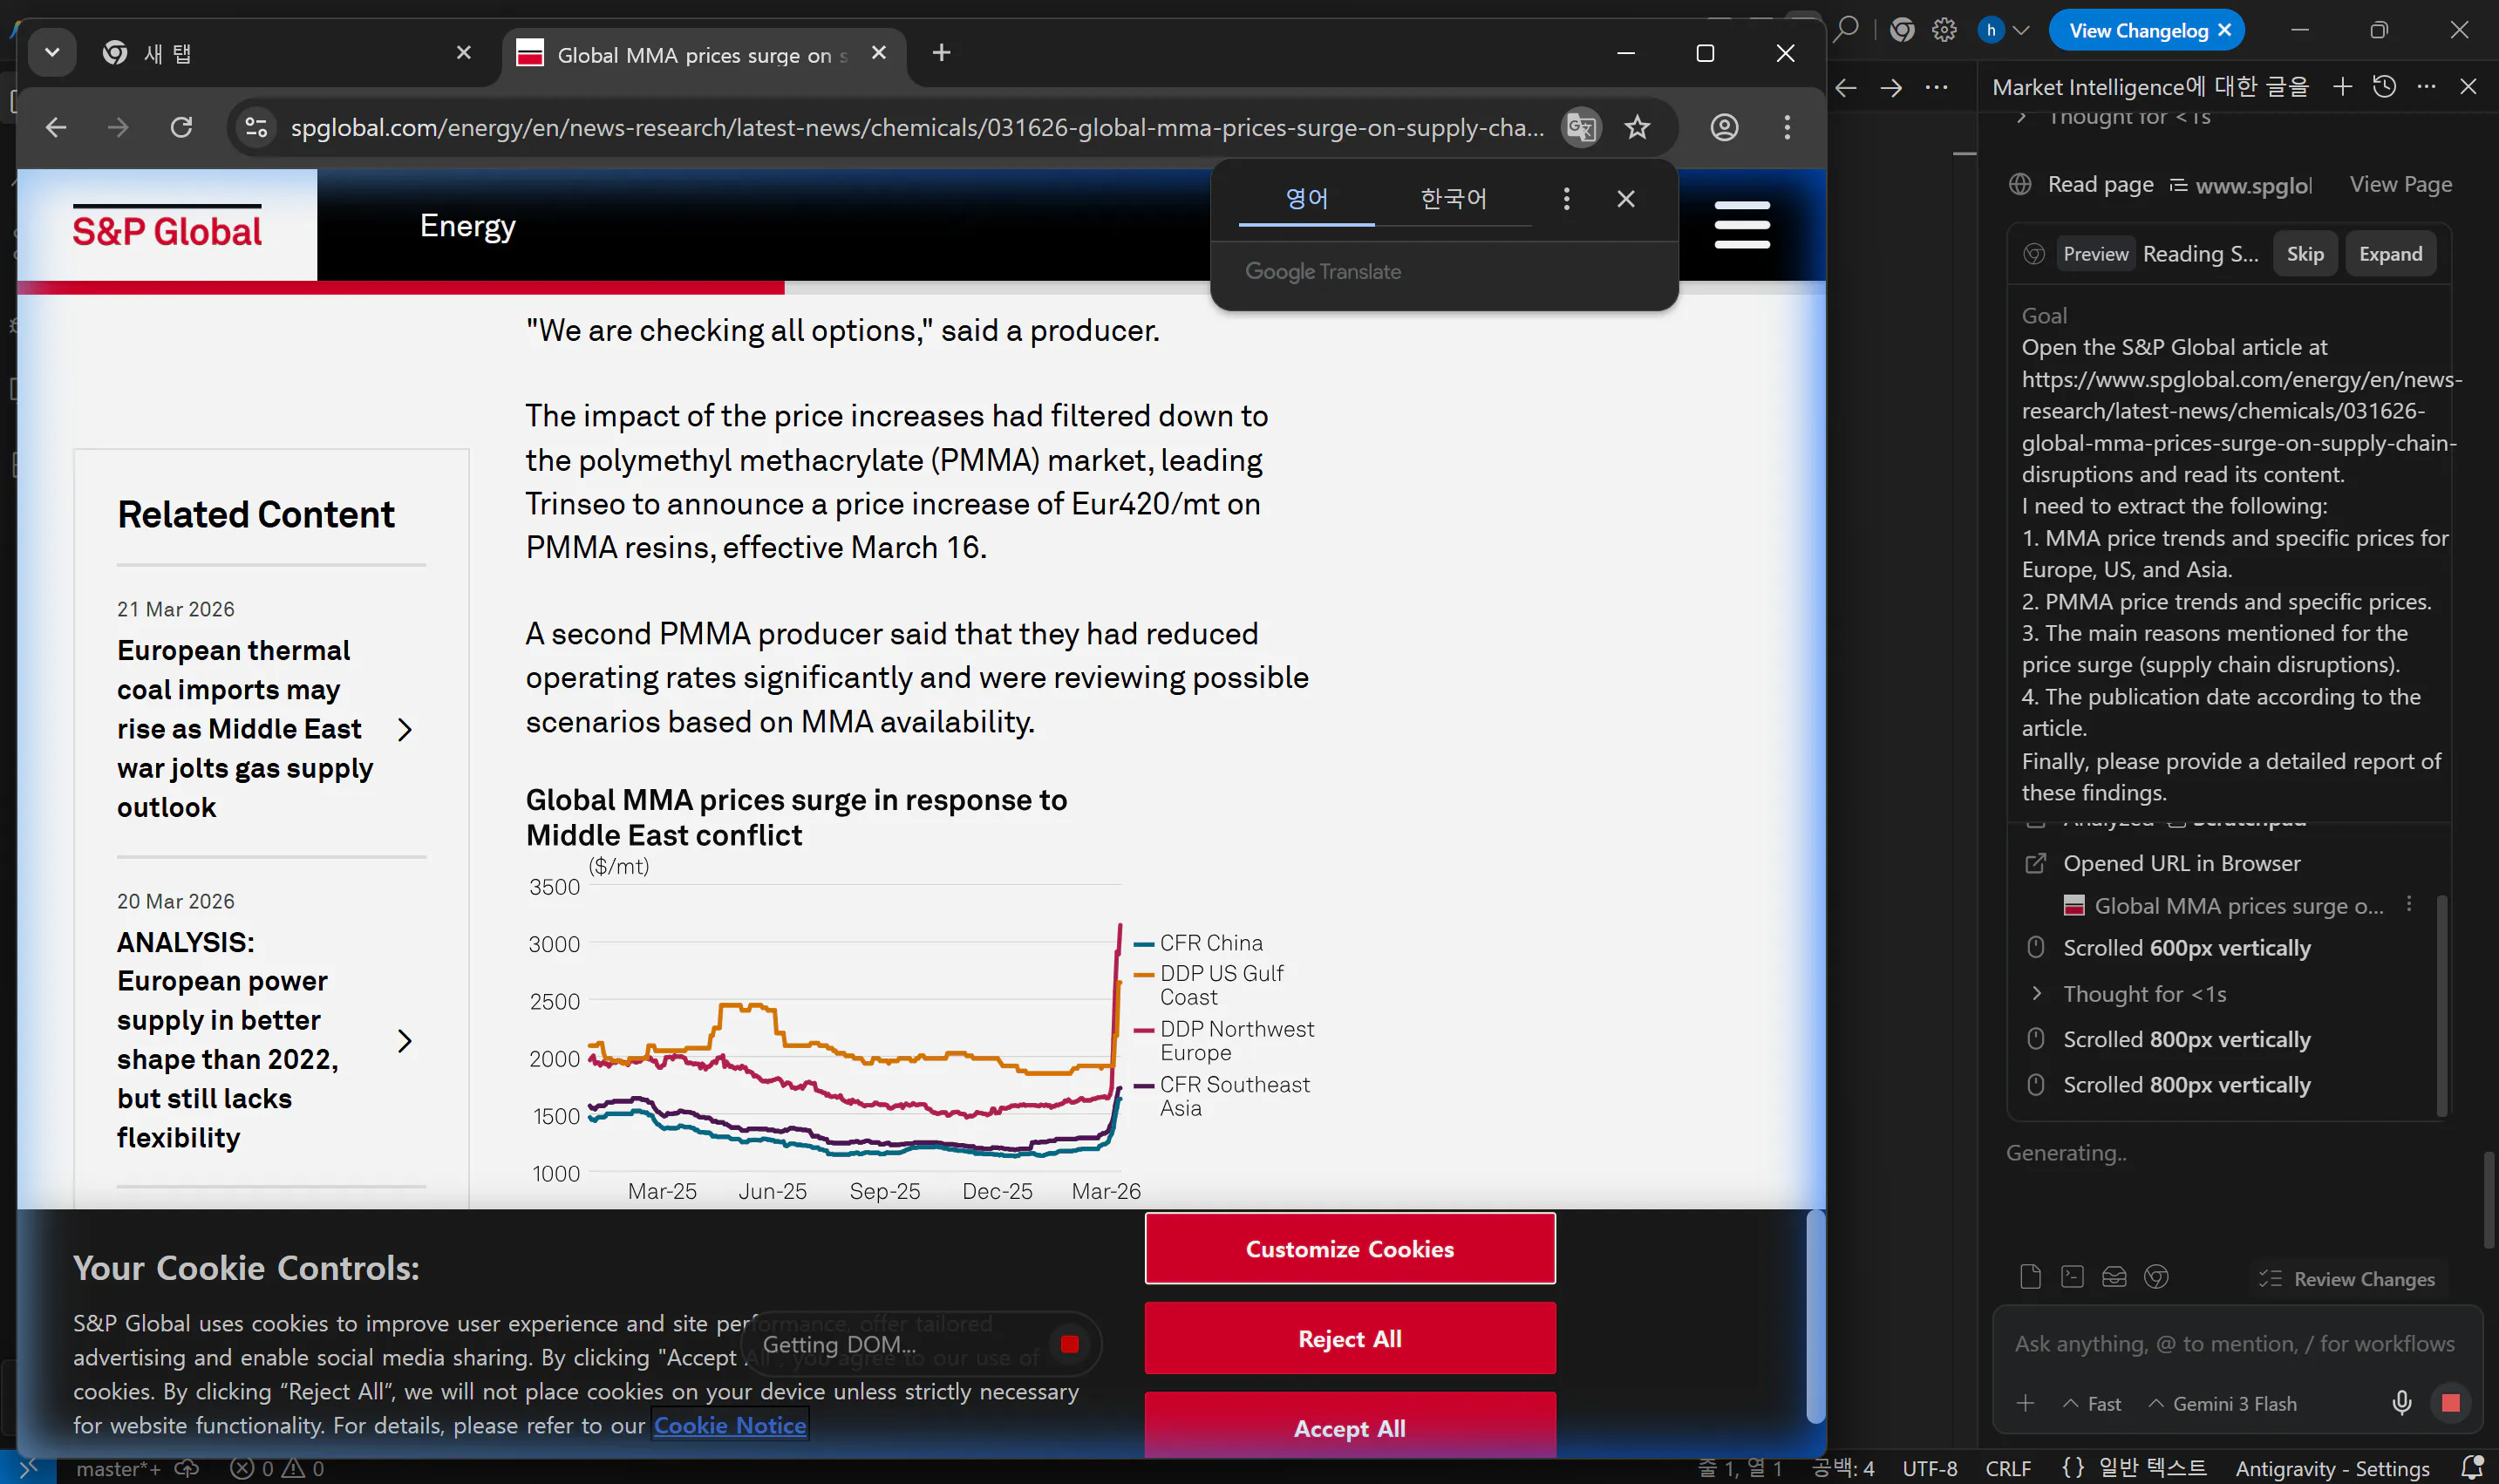
Task: Open conversation history clock icon
Action: 2384,86
